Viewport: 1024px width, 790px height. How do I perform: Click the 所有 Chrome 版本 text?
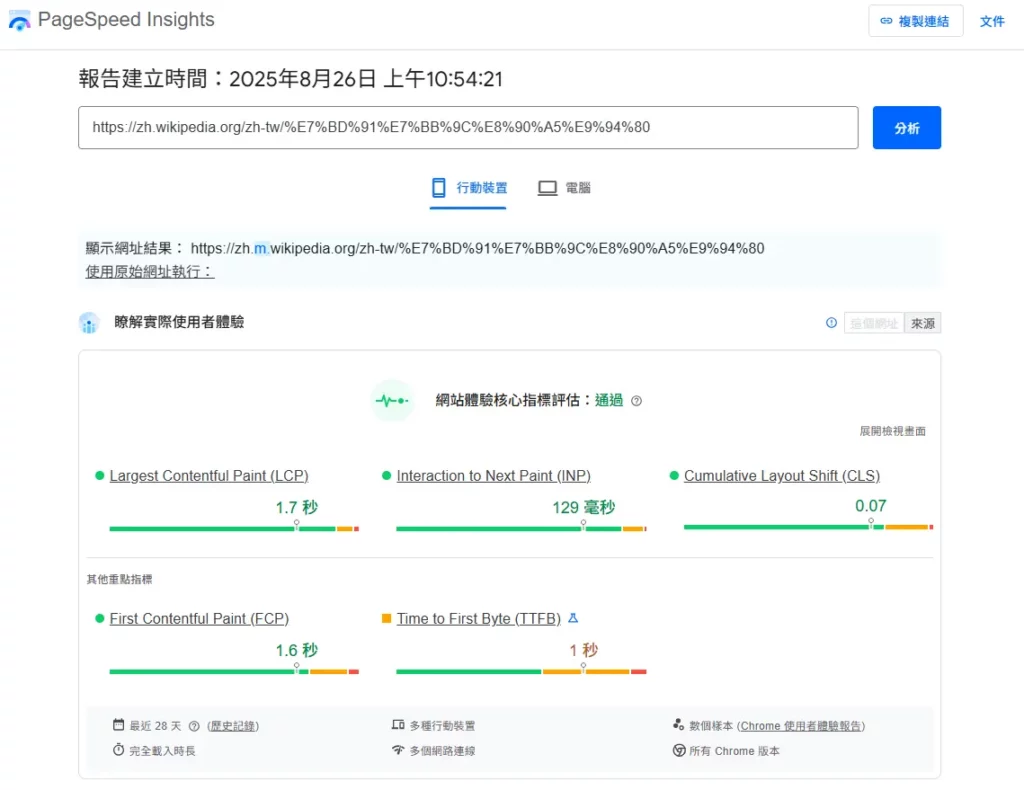click(734, 751)
